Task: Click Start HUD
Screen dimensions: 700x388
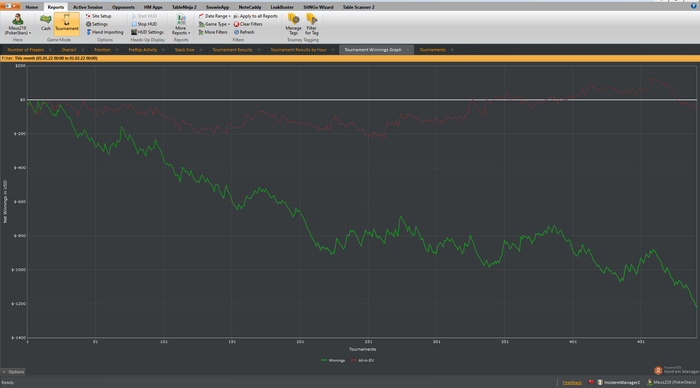Action: click(144, 16)
